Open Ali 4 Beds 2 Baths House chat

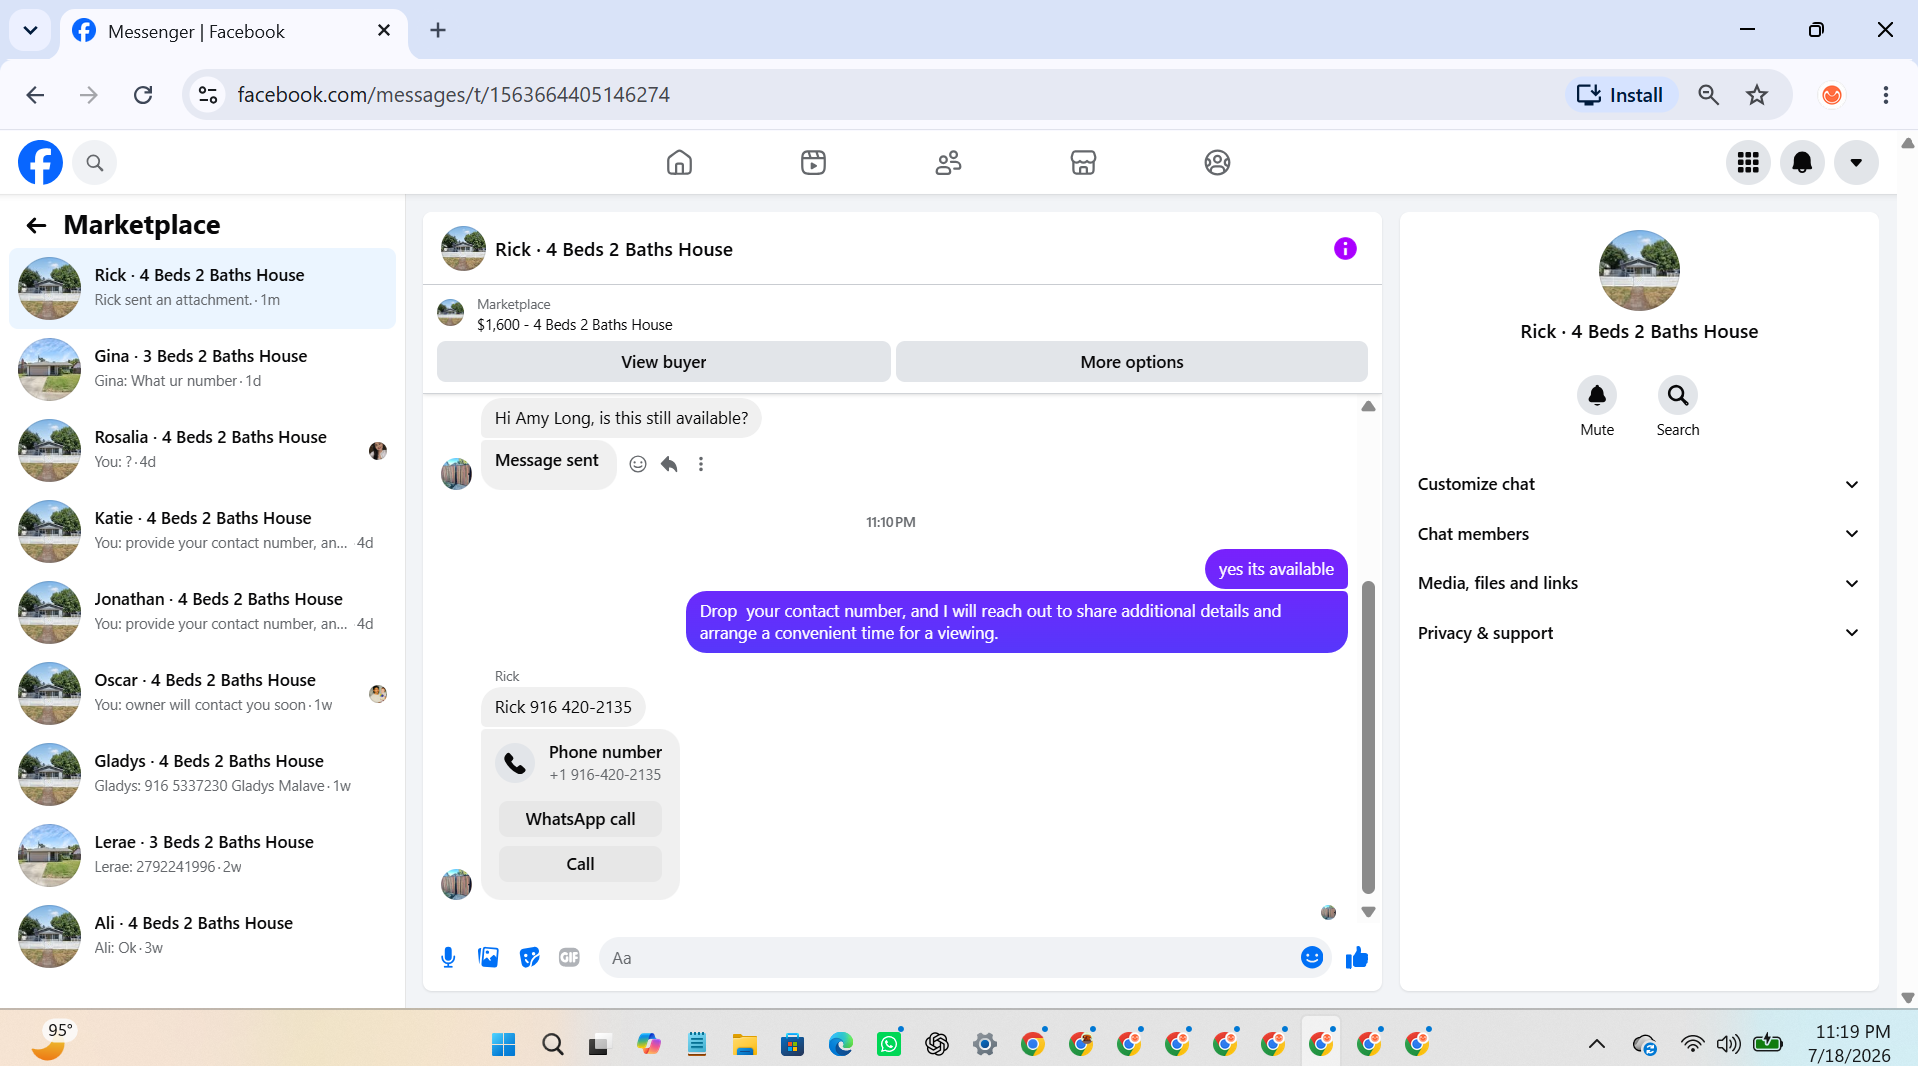tap(203, 936)
